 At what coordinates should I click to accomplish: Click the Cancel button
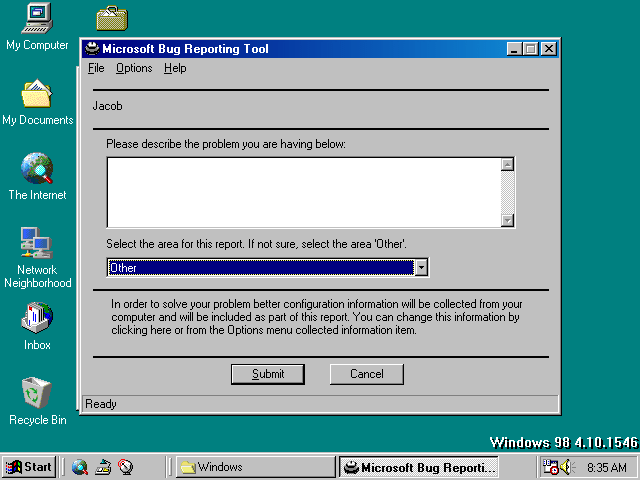367,374
